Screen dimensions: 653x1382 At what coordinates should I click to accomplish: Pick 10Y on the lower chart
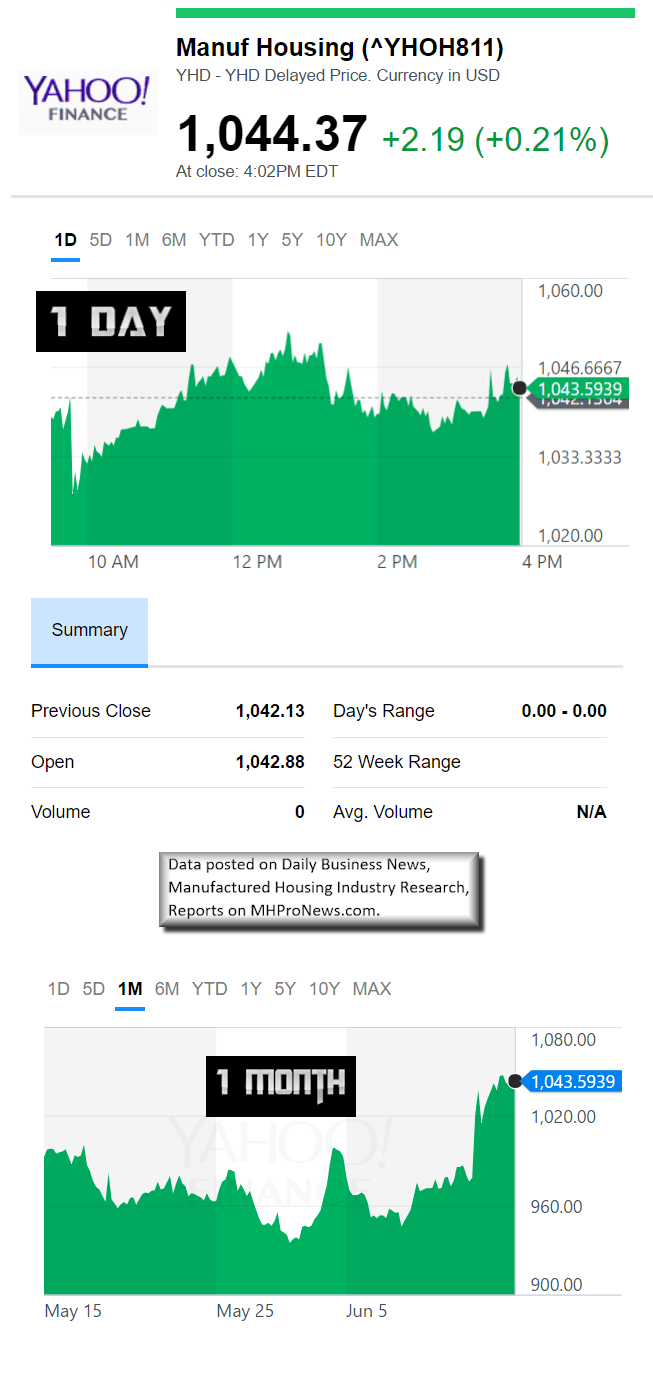point(325,989)
